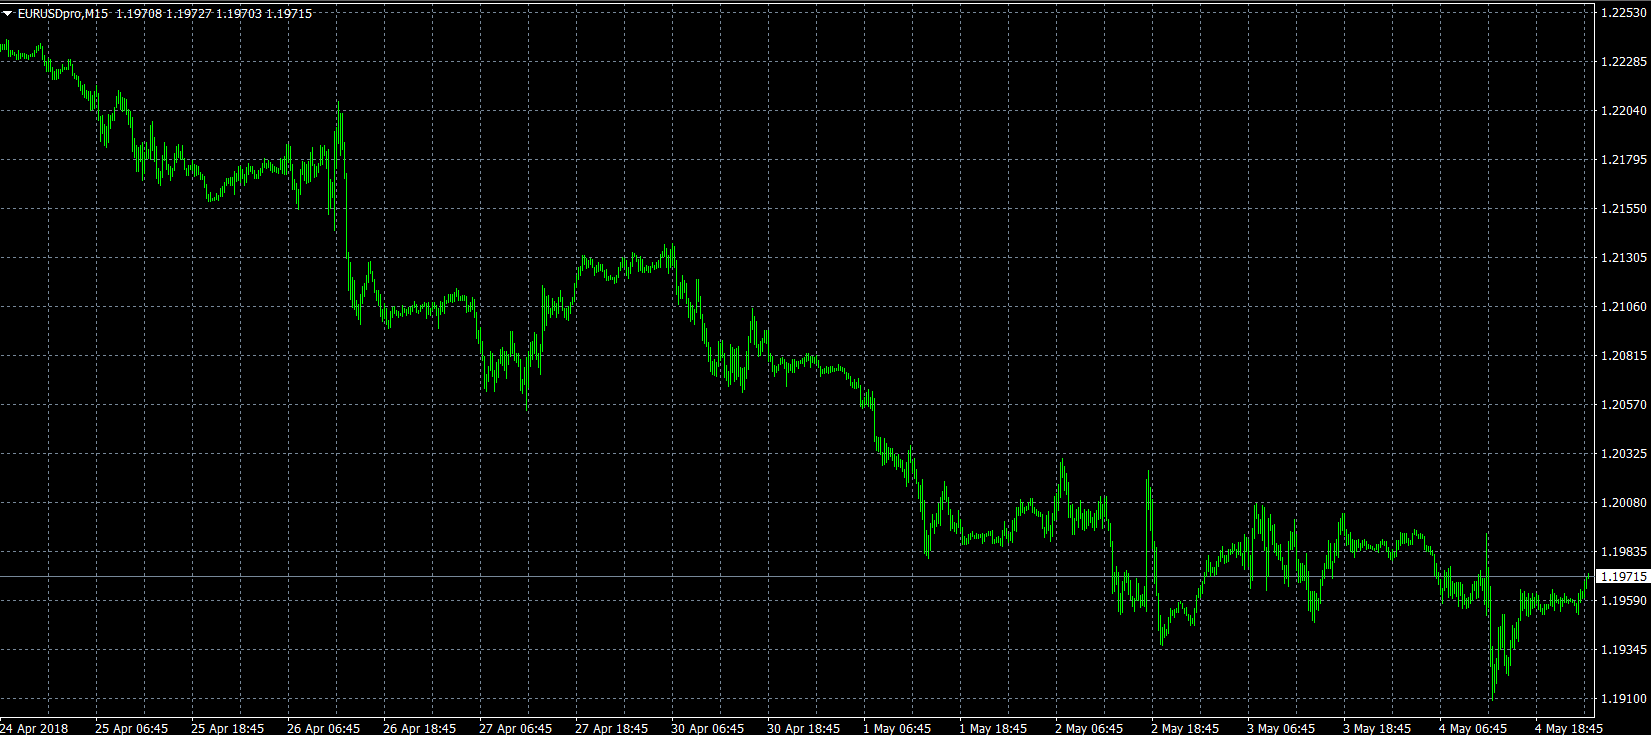1651x735 pixels.
Task: Click the 30 Apr 18:45 time label
Action: tap(804, 728)
